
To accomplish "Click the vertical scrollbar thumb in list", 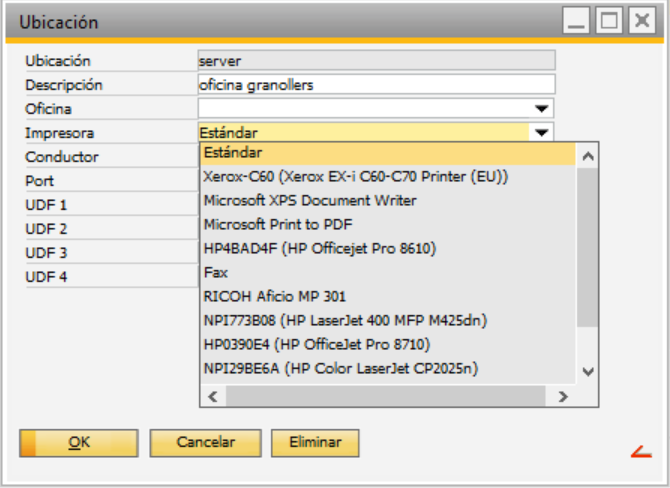I will point(588,247).
